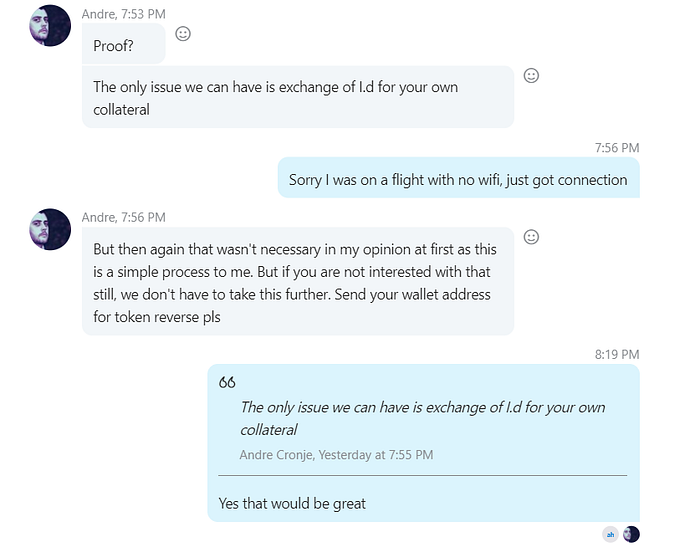This screenshot has width=700, height=558.
Task: Click the quotation mark icon in reply
Action: (x=227, y=382)
